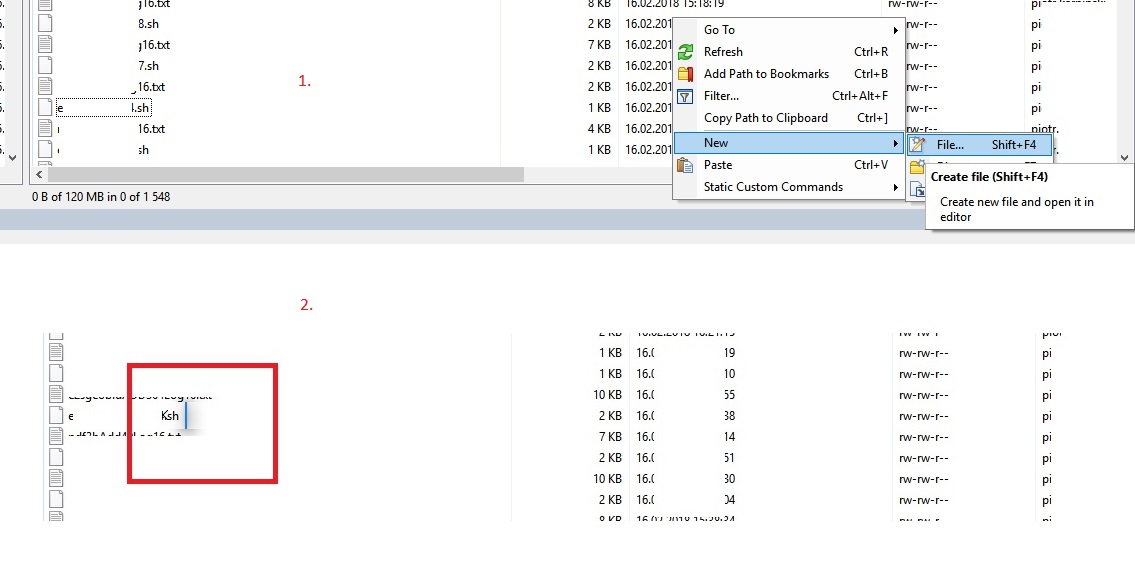Viewport: 1135px width, 579px height.
Task: Click the horizontal scrollbar's left arrow
Action: 39,175
